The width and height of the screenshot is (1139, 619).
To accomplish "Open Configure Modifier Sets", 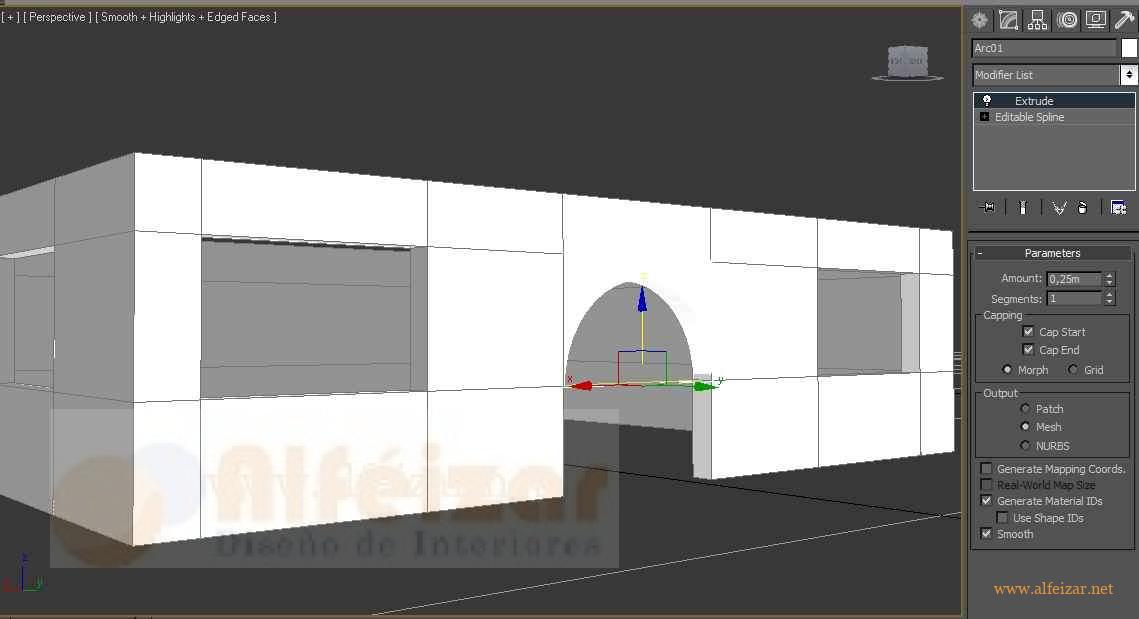I will pos(1119,206).
